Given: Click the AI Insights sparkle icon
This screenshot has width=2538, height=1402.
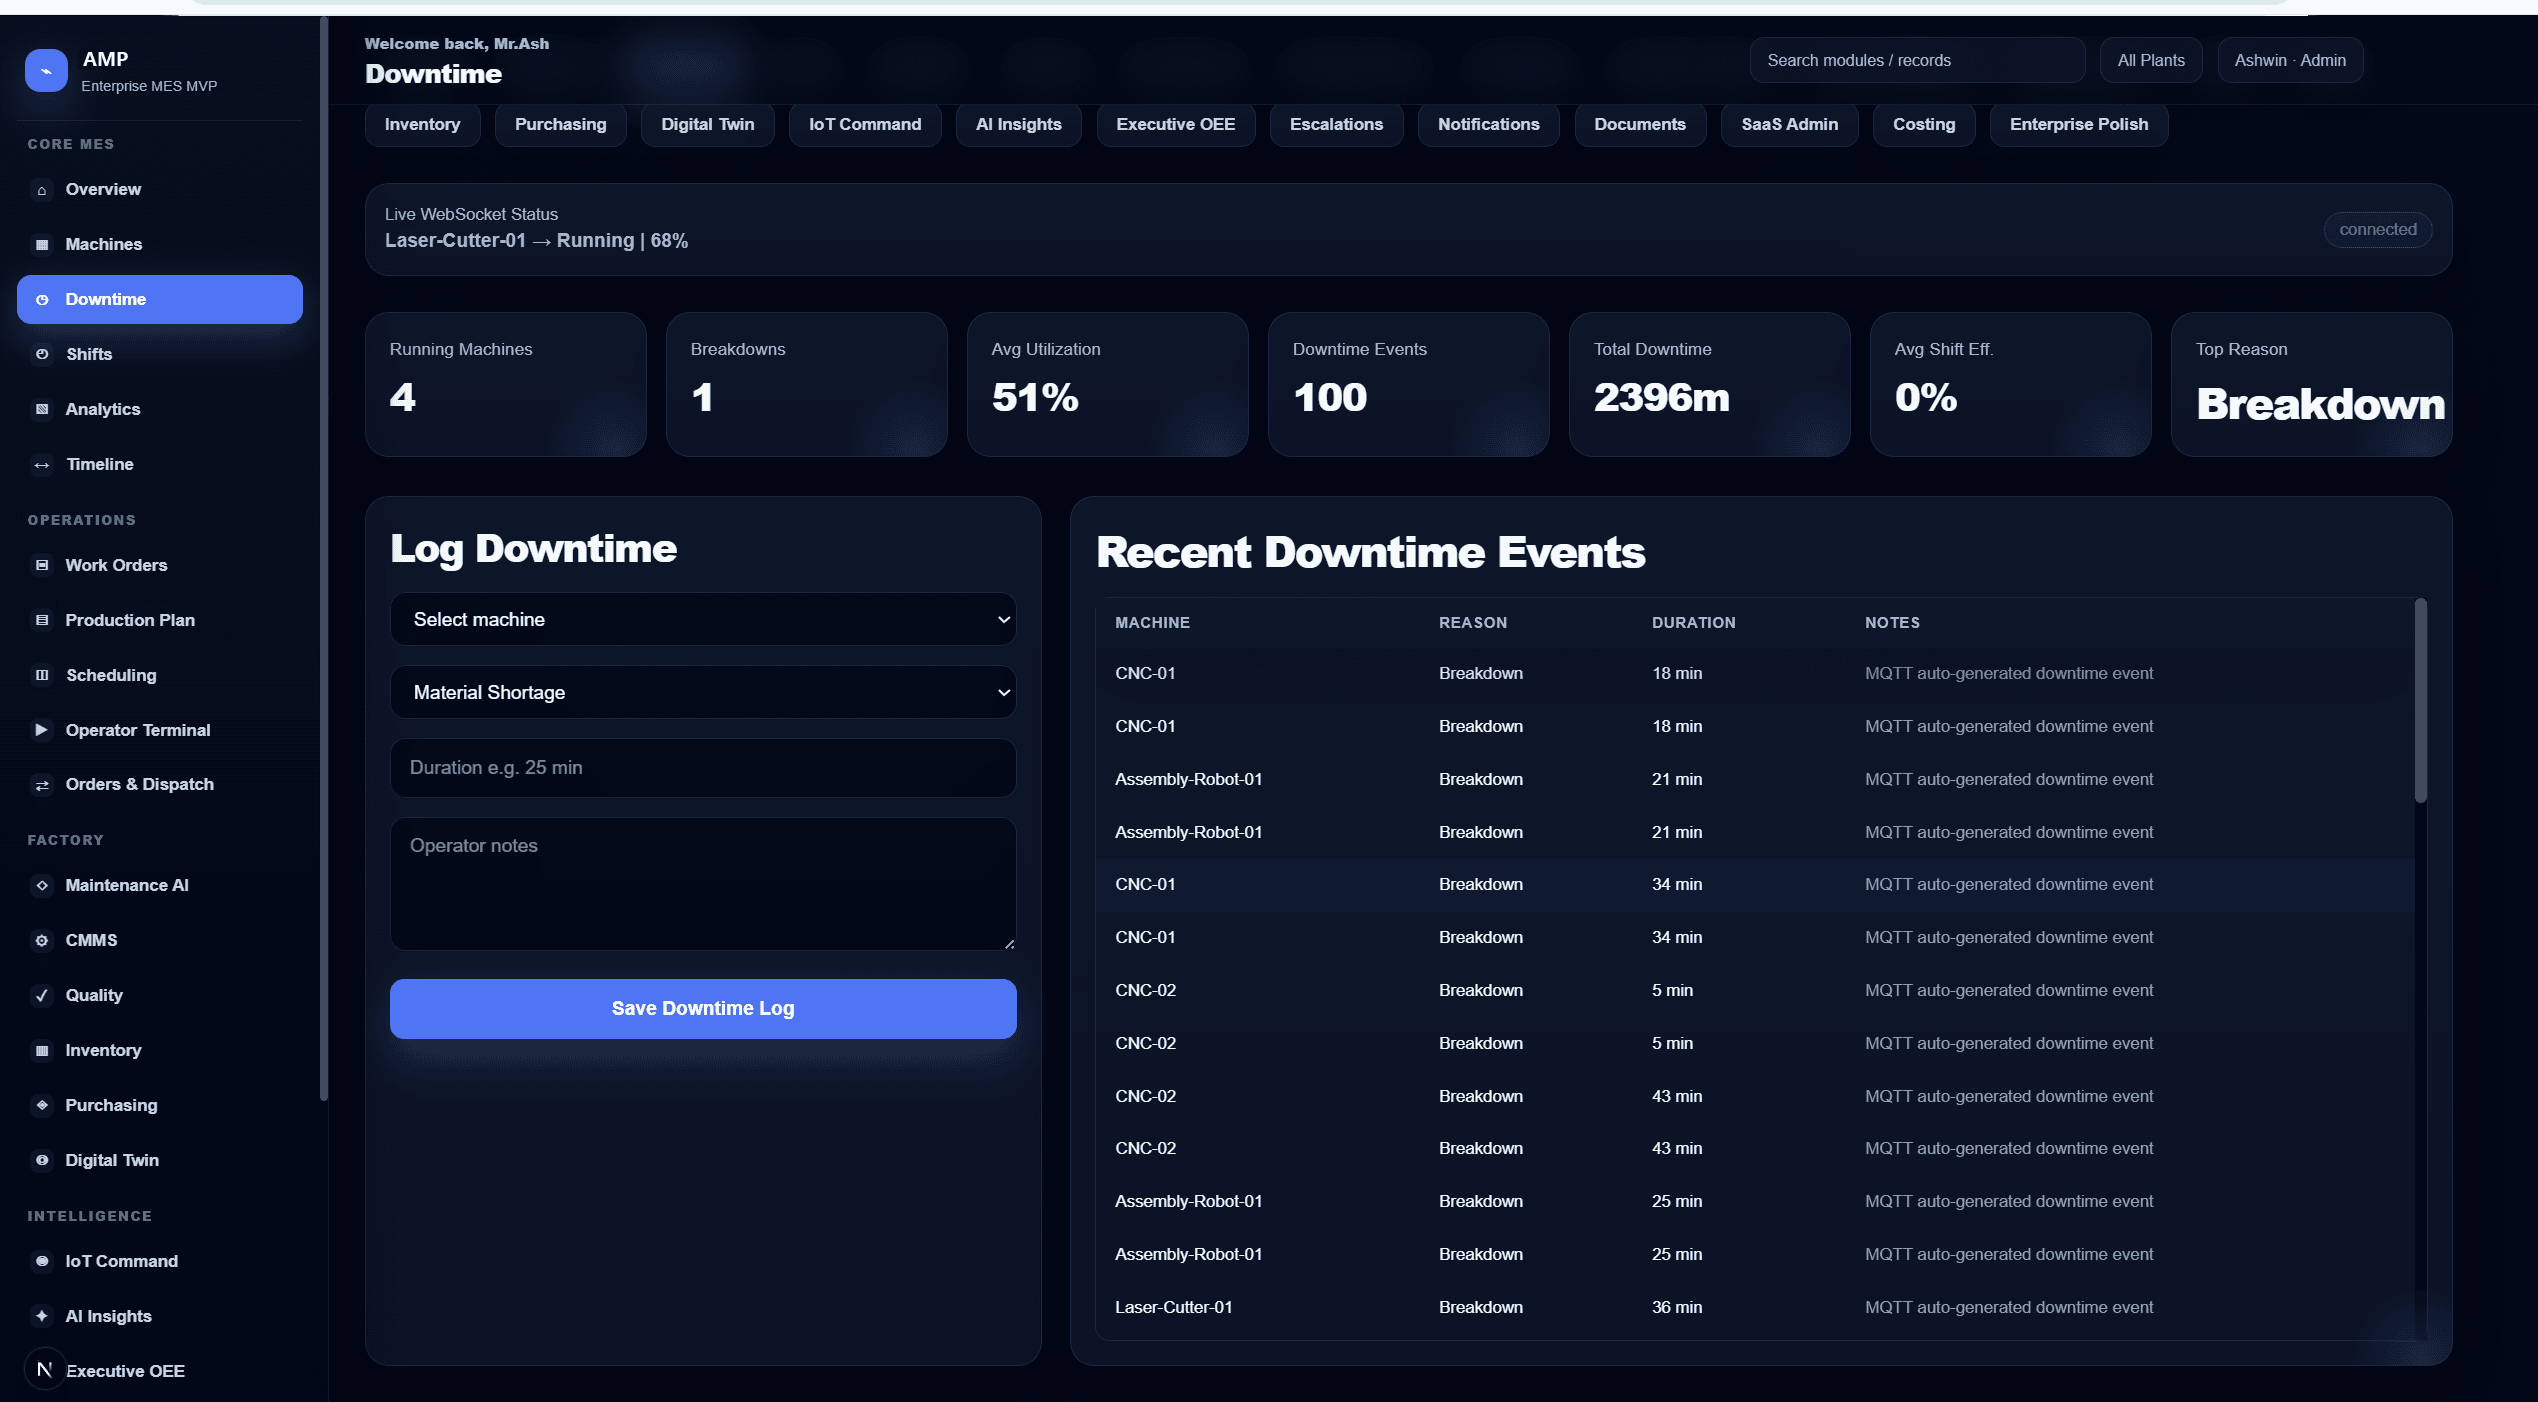Looking at the screenshot, I should click(42, 1316).
